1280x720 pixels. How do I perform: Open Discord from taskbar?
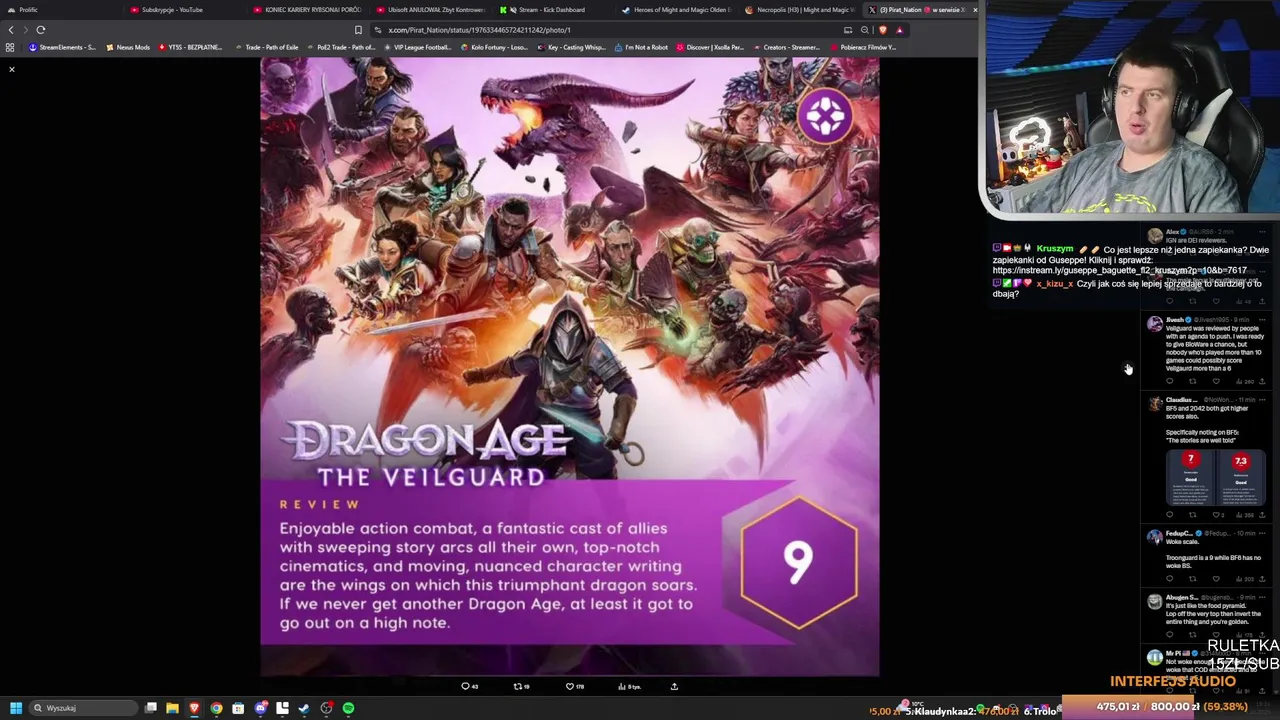click(260, 708)
